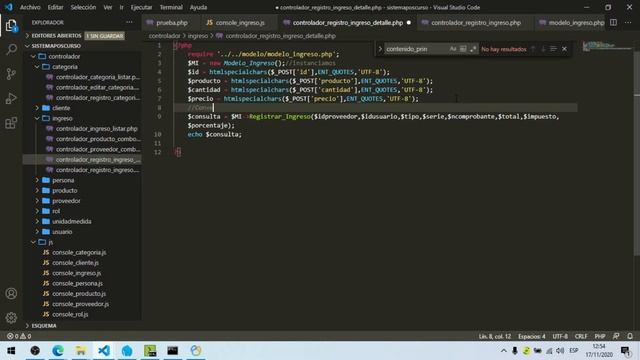This screenshot has height=360, width=640.
Task: Open controlador_ingreso_listar.php in the explorer
Action: click(x=96, y=129)
